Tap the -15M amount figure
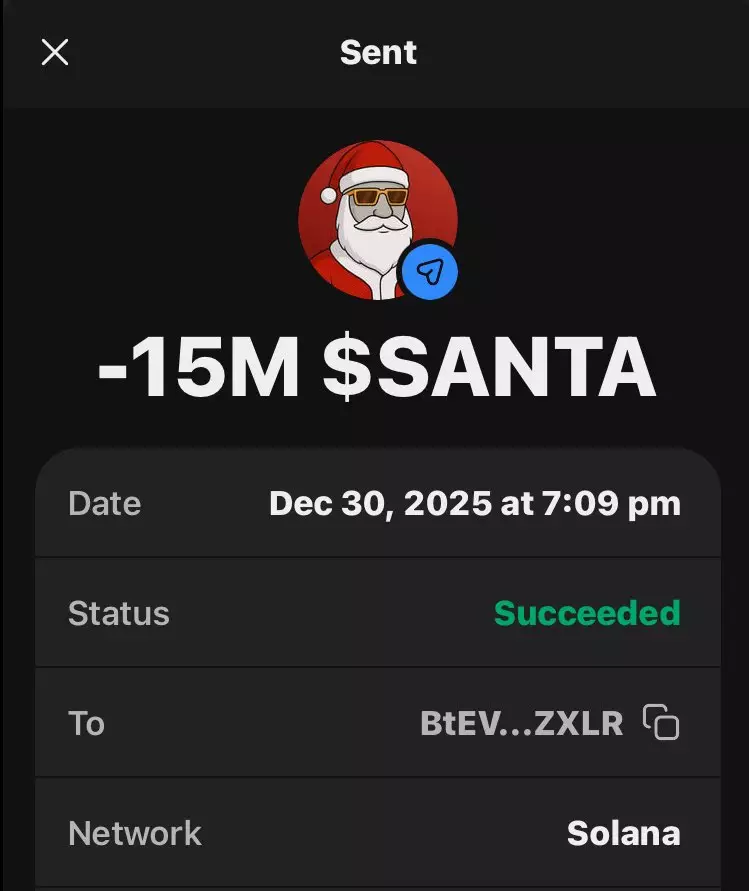Viewport: 749px width, 891px height. tap(198, 367)
